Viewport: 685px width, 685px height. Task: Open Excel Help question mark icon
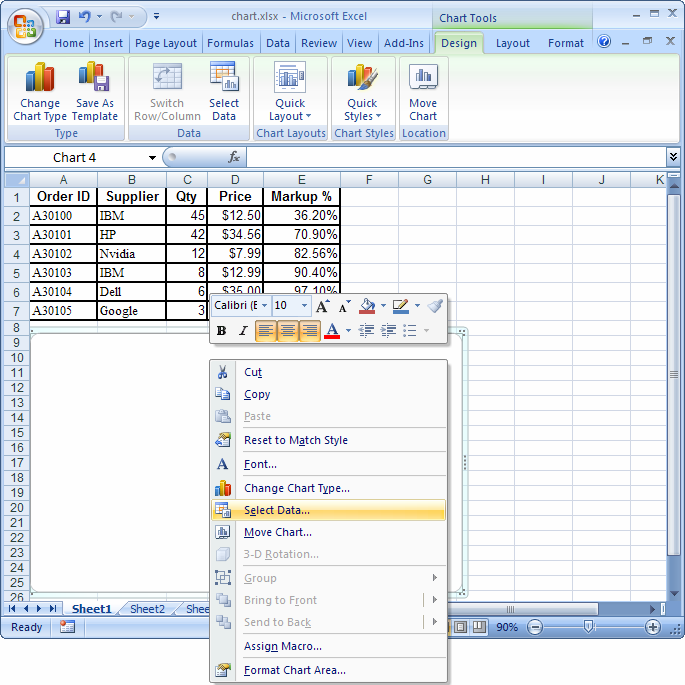pyautogui.click(x=604, y=42)
